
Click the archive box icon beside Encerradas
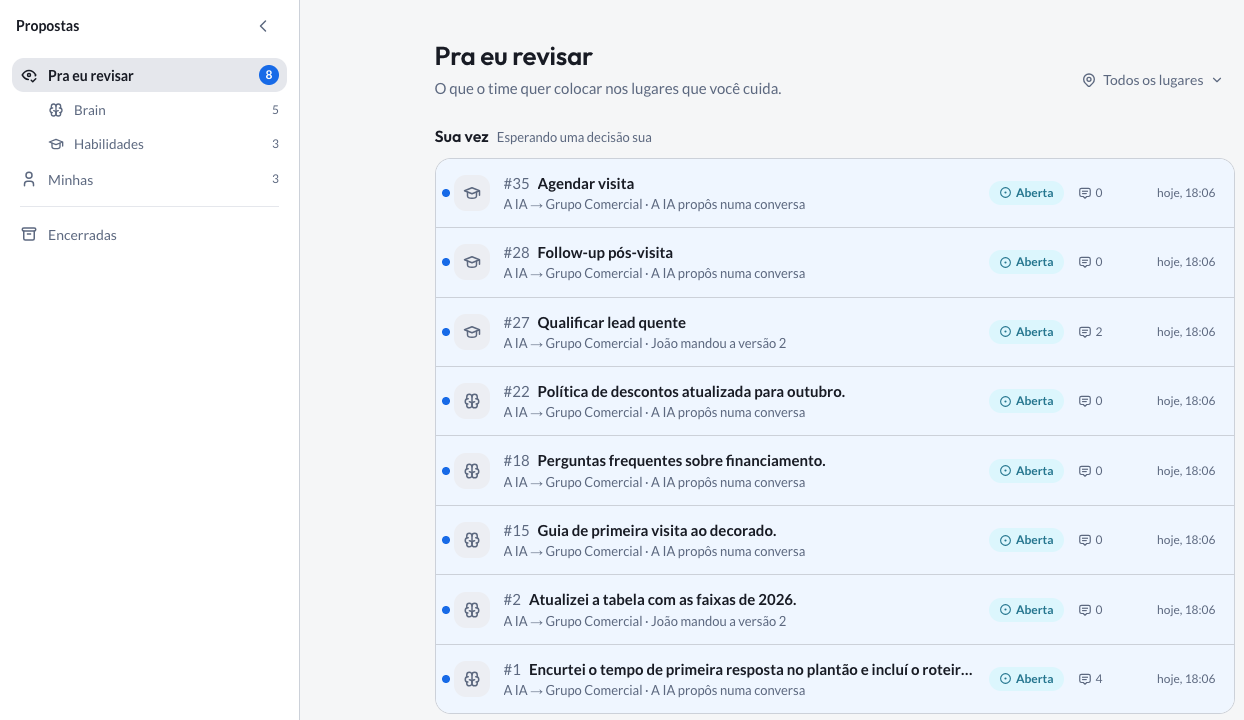point(29,235)
